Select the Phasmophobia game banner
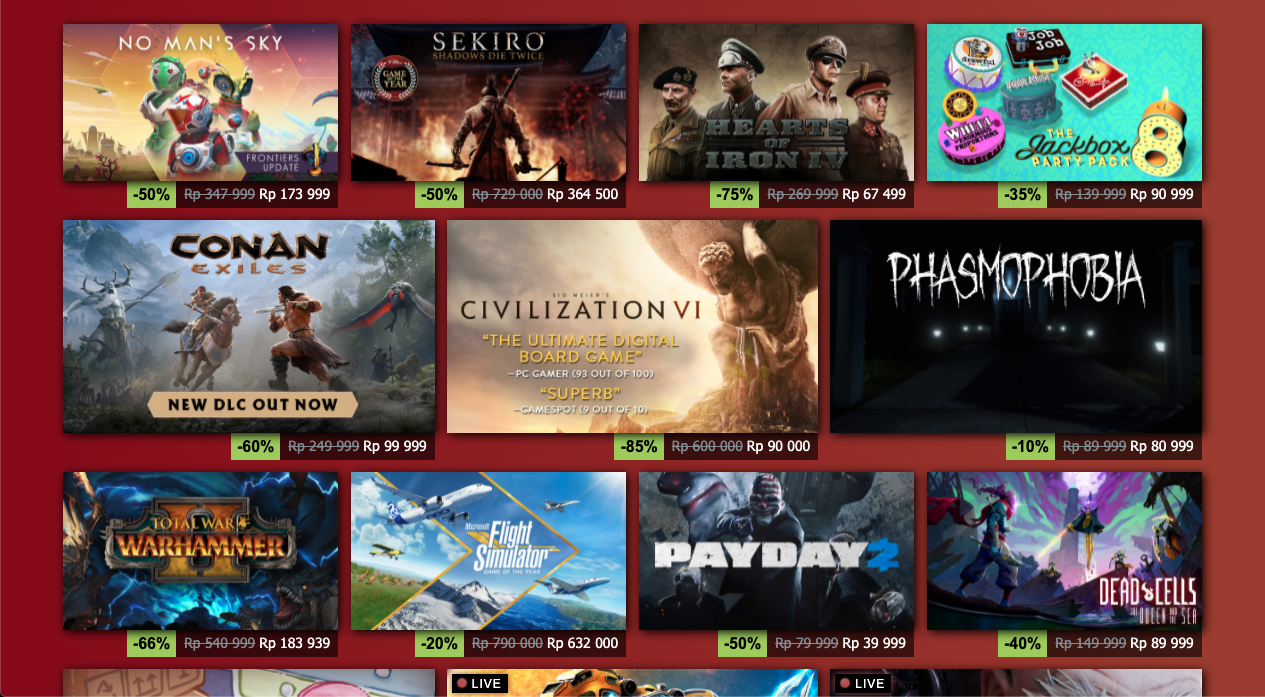 click(1016, 327)
